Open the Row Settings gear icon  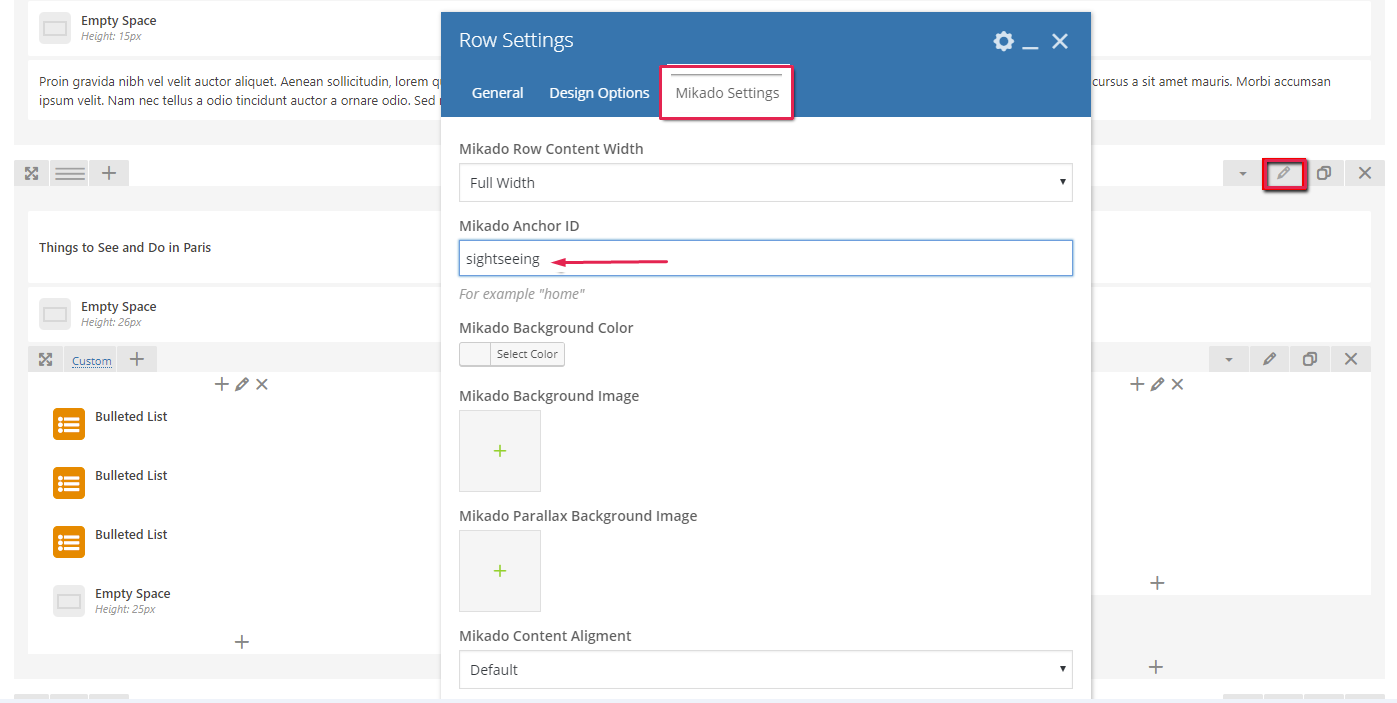point(1003,41)
